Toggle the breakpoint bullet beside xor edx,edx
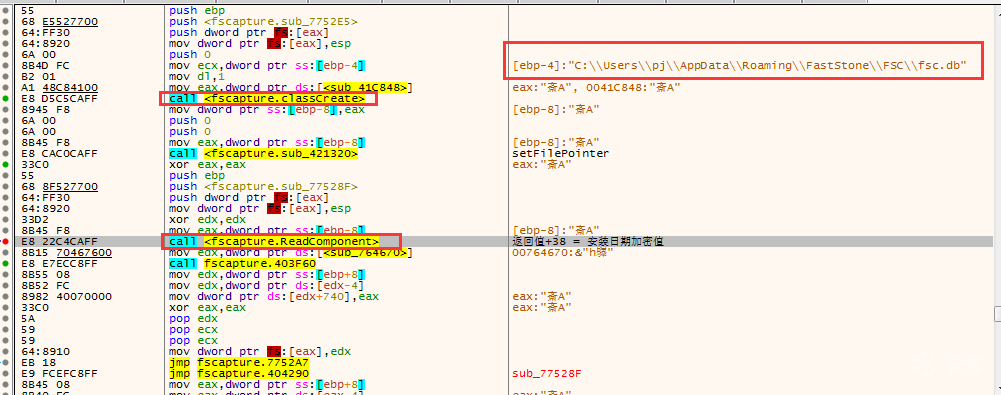This screenshot has height=395, width=1001. click(x=6, y=220)
